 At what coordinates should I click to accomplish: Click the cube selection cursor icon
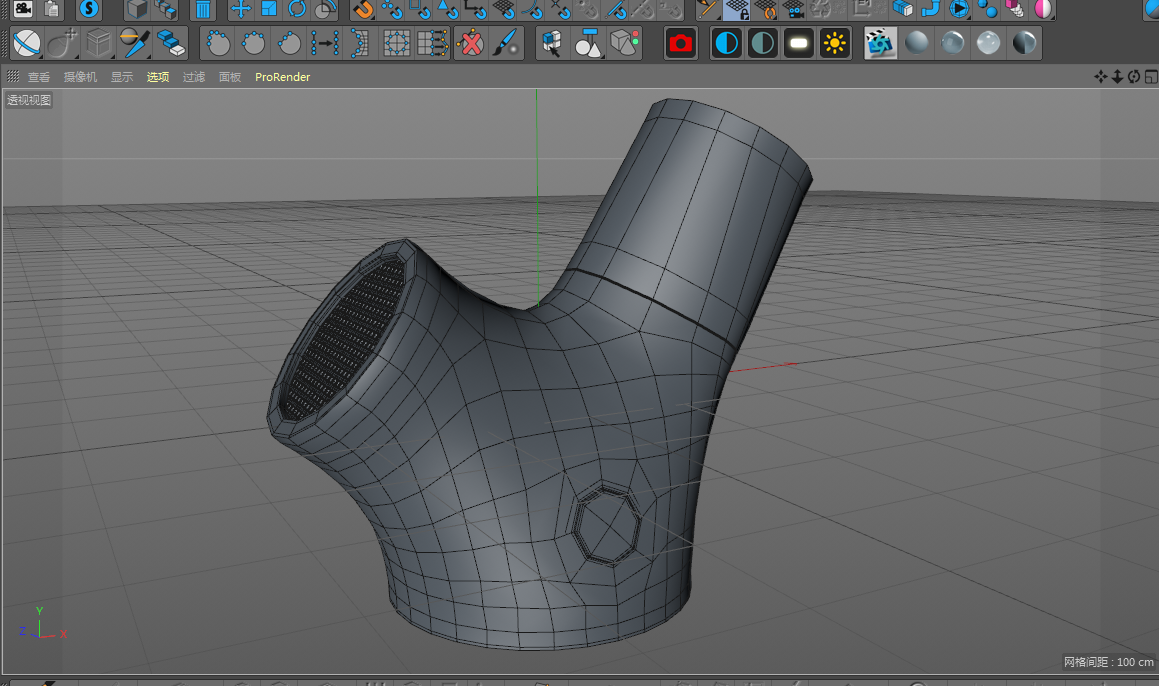(551, 44)
